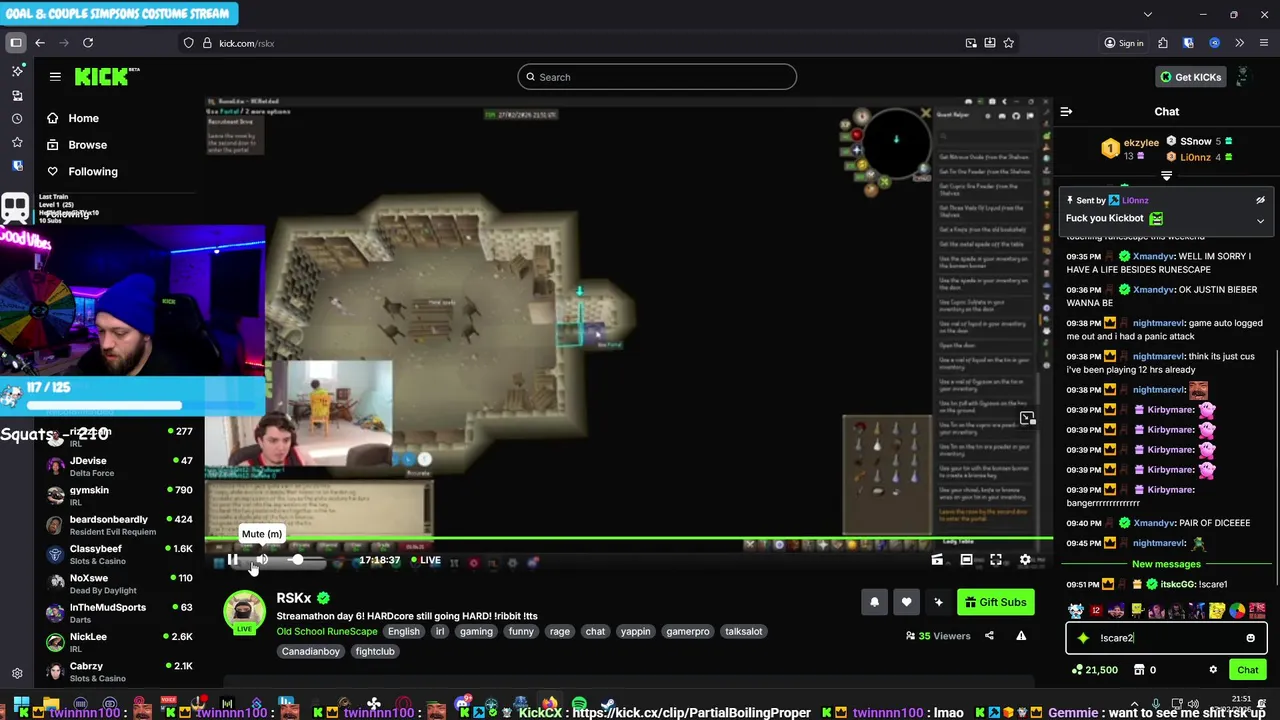Click itskcGG username in chat
The width and height of the screenshot is (1280, 720).
coord(1177,584)
